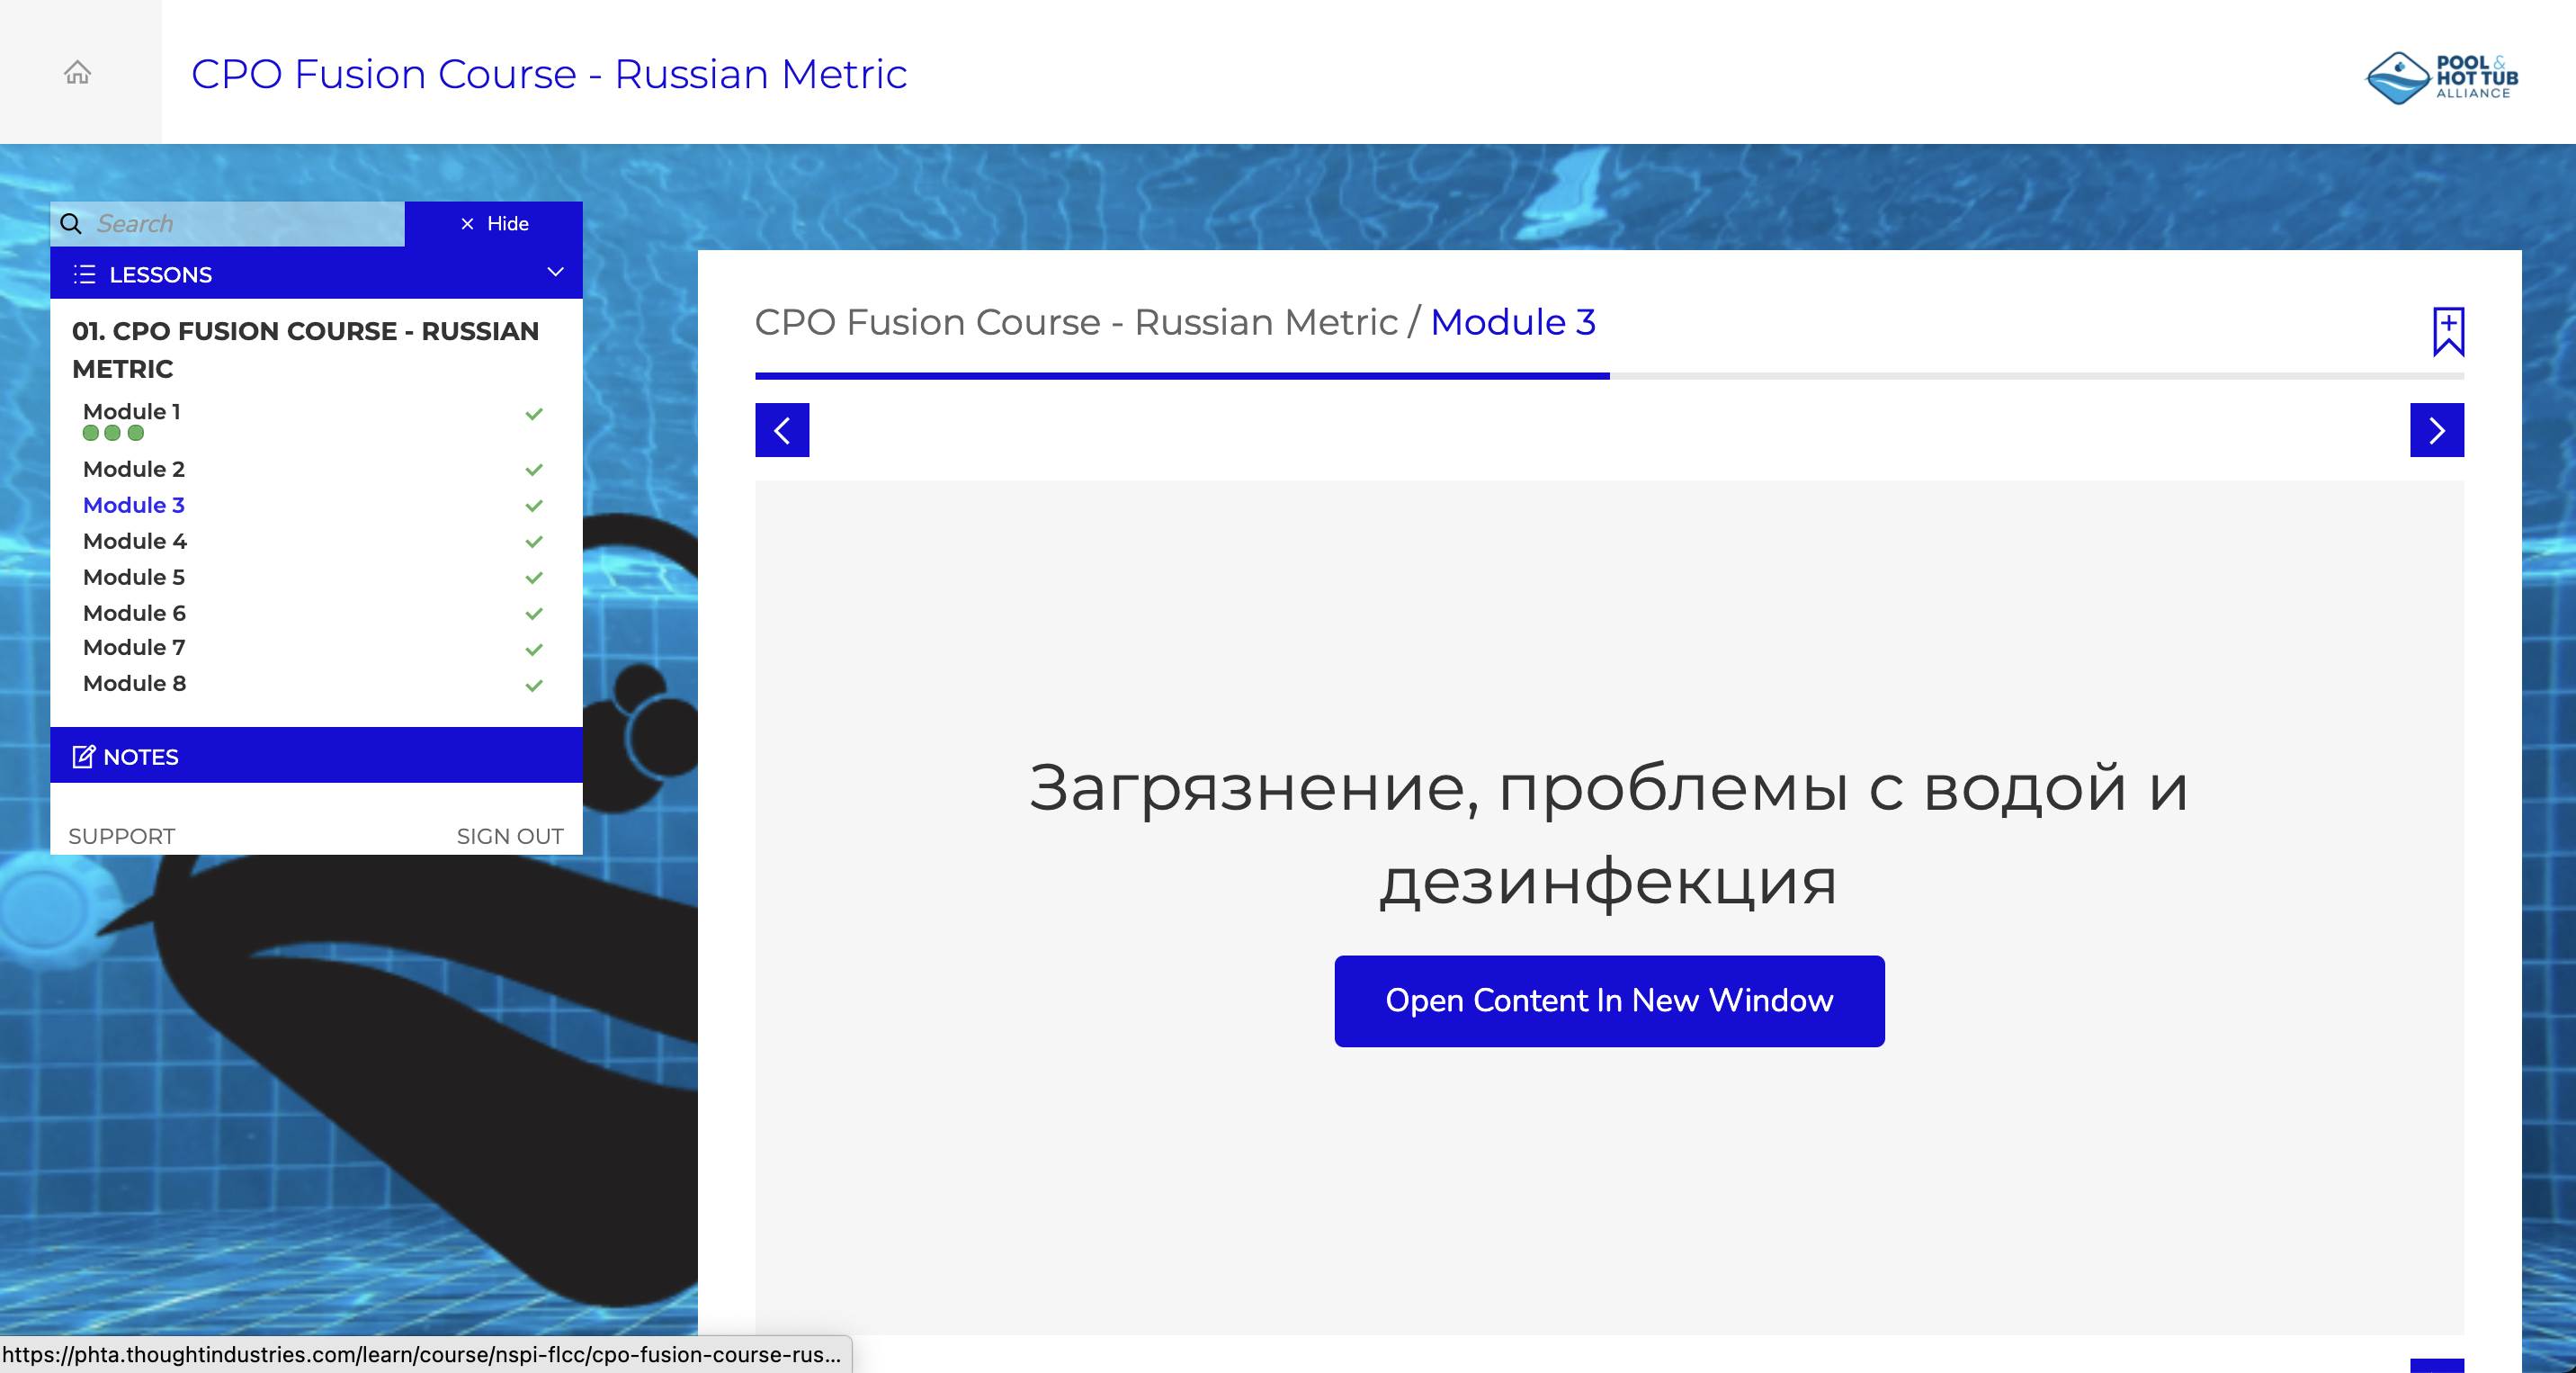
Task: Collapse the Lessons section chevron
Action: click(x=555, y=273)
